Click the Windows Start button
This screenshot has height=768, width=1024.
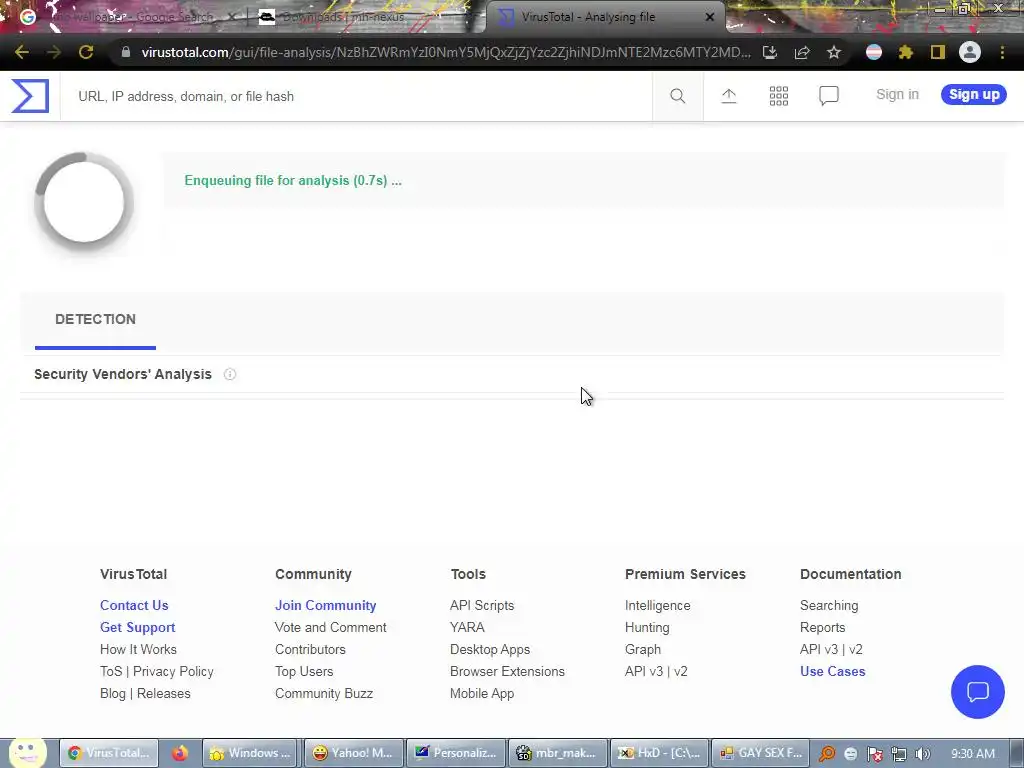tap(27, 753)
